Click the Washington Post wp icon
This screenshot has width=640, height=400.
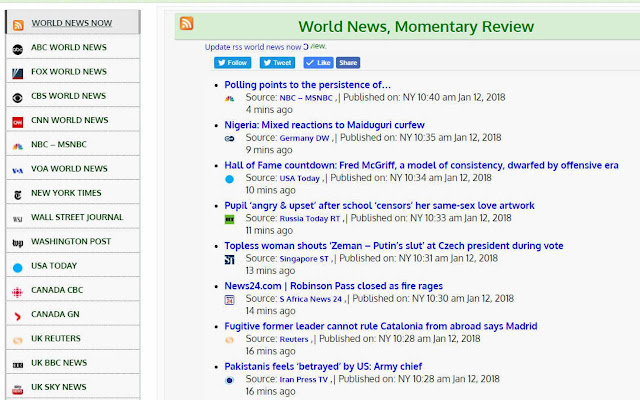[x=18, y=244]
